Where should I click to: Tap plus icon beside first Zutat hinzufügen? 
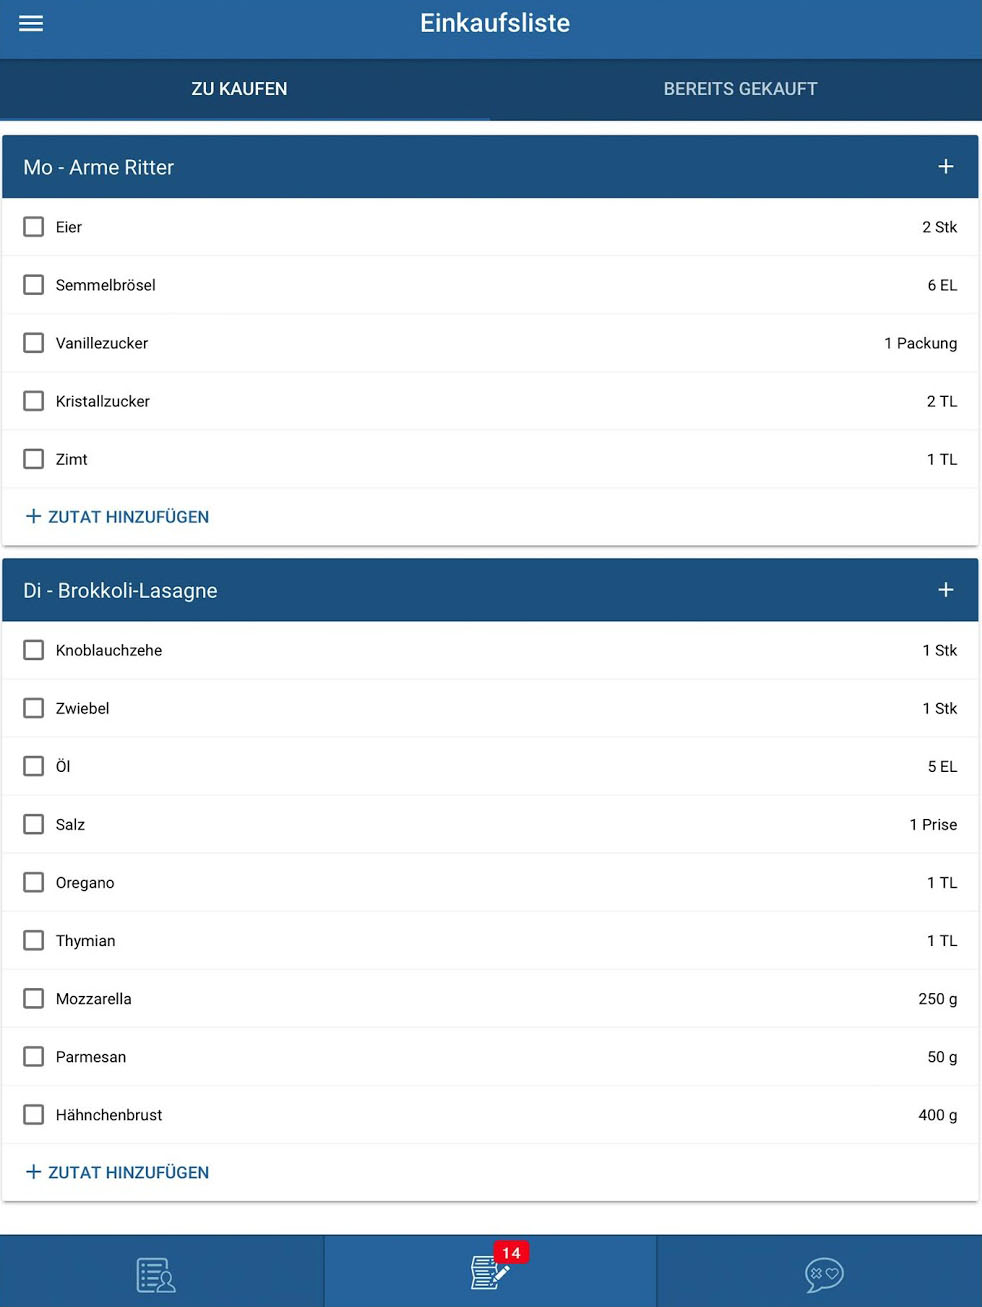[33, 516]
